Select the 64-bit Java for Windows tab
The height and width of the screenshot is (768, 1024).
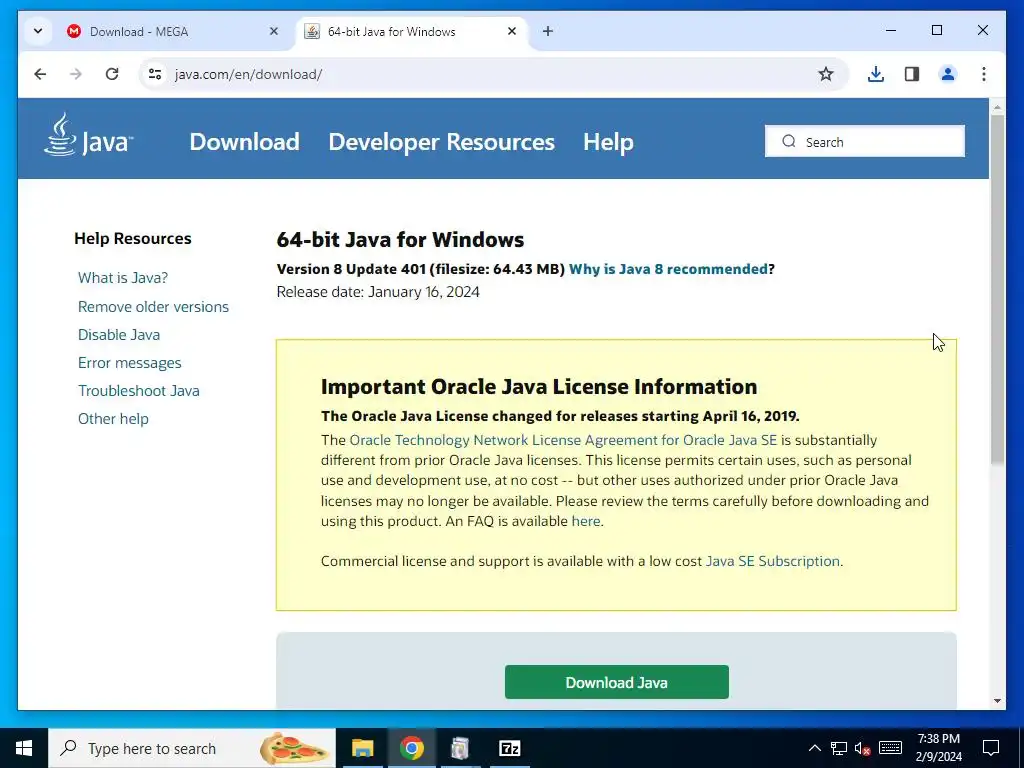click(411, 31)
